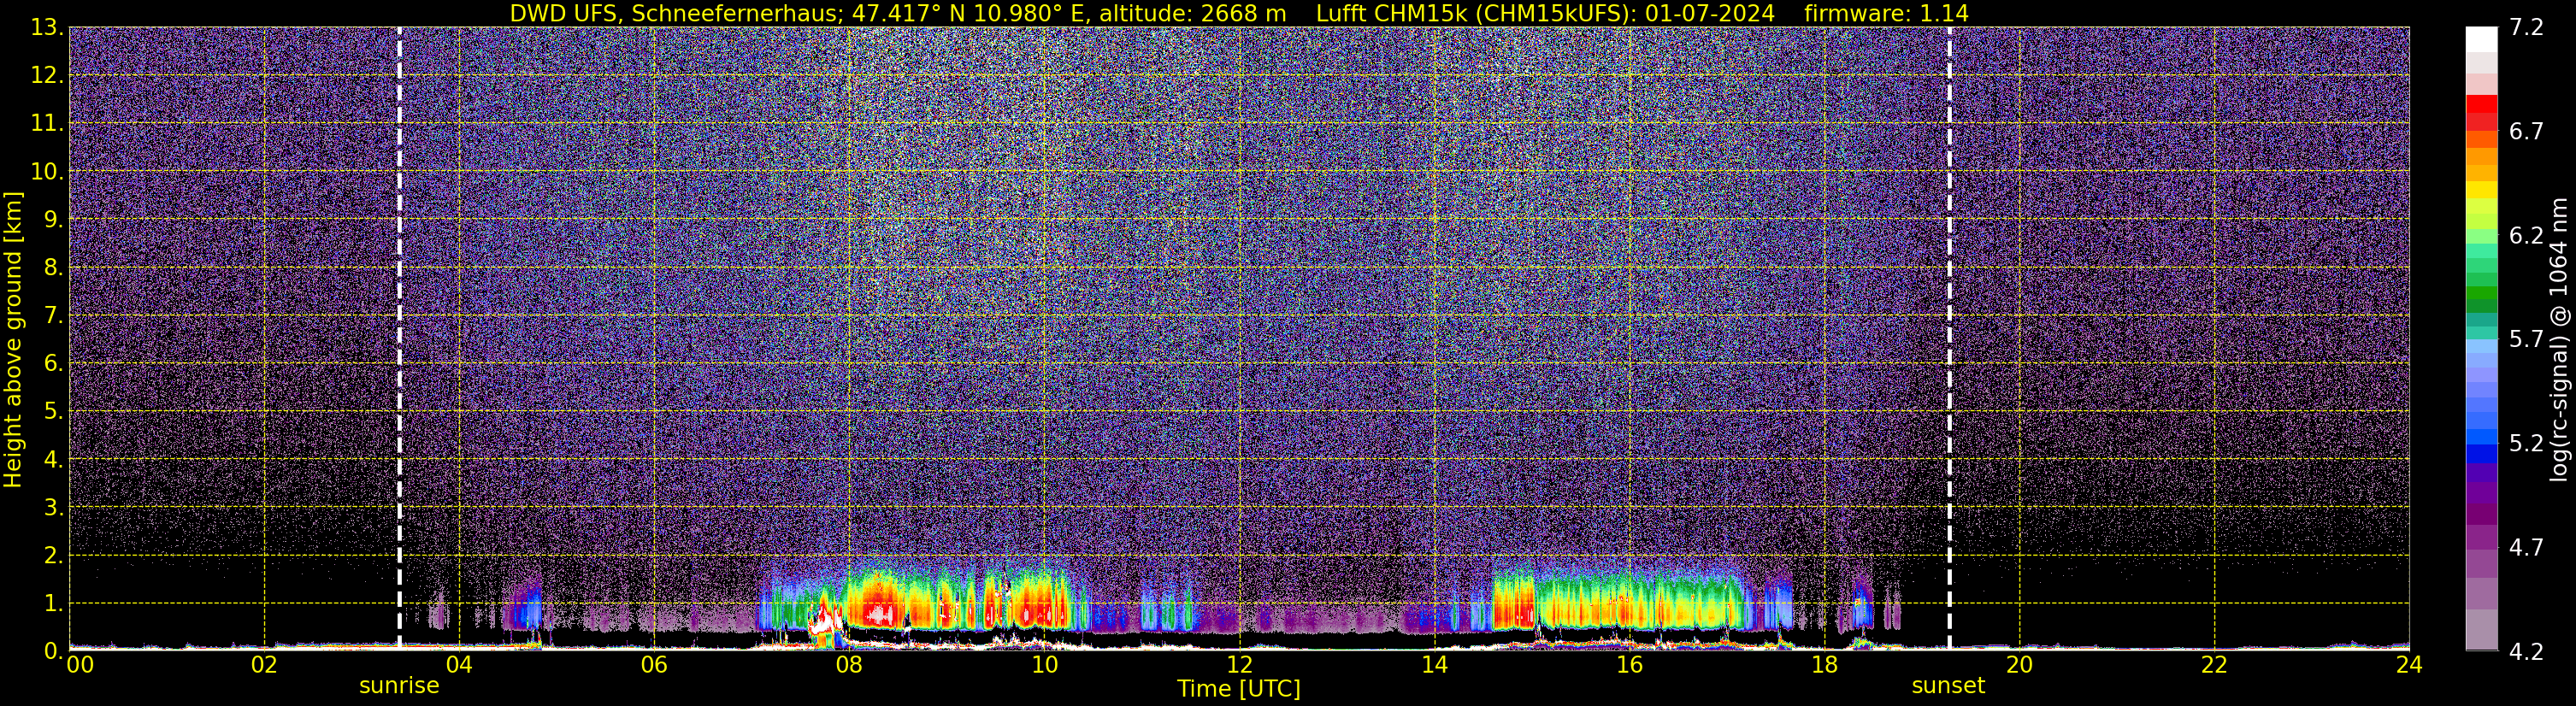Click height axis tick label '11.'

(46, 123)
